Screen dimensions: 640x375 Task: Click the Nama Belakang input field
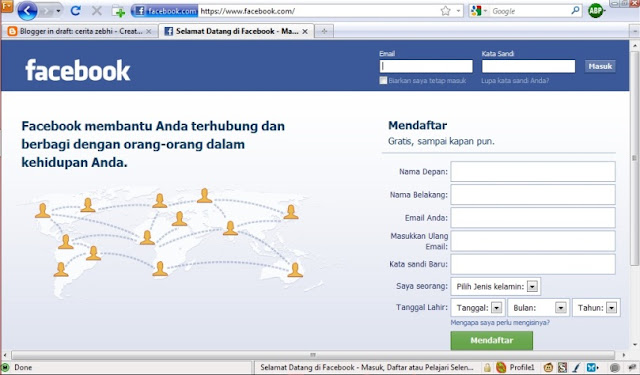point(533,195)
